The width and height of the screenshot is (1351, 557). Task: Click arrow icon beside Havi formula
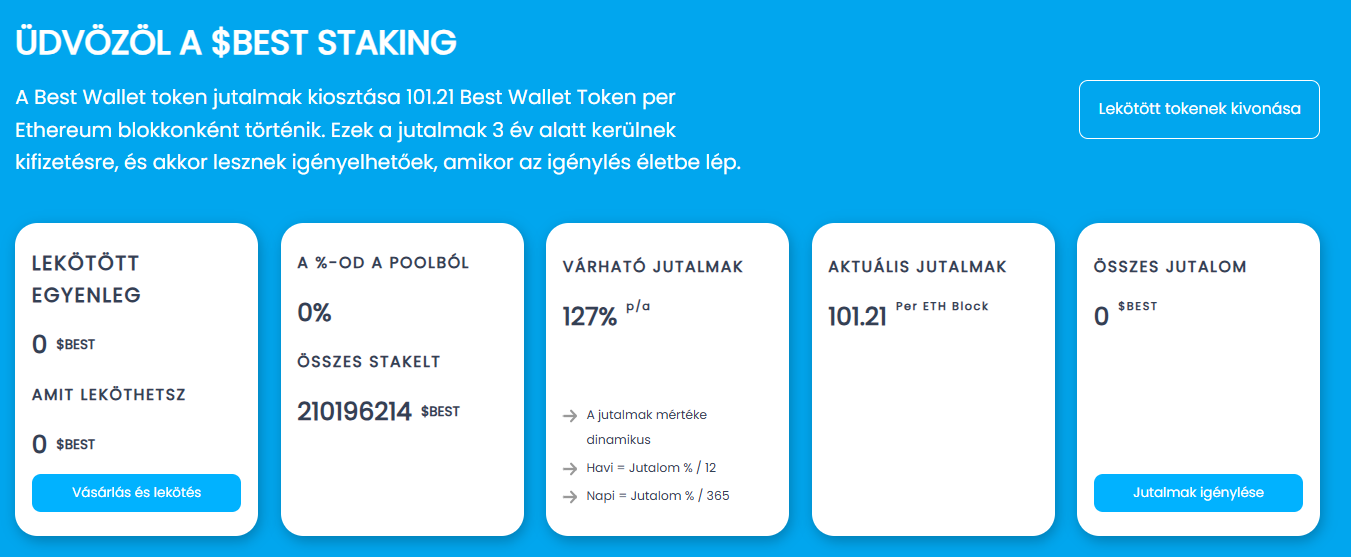(570, 469)
